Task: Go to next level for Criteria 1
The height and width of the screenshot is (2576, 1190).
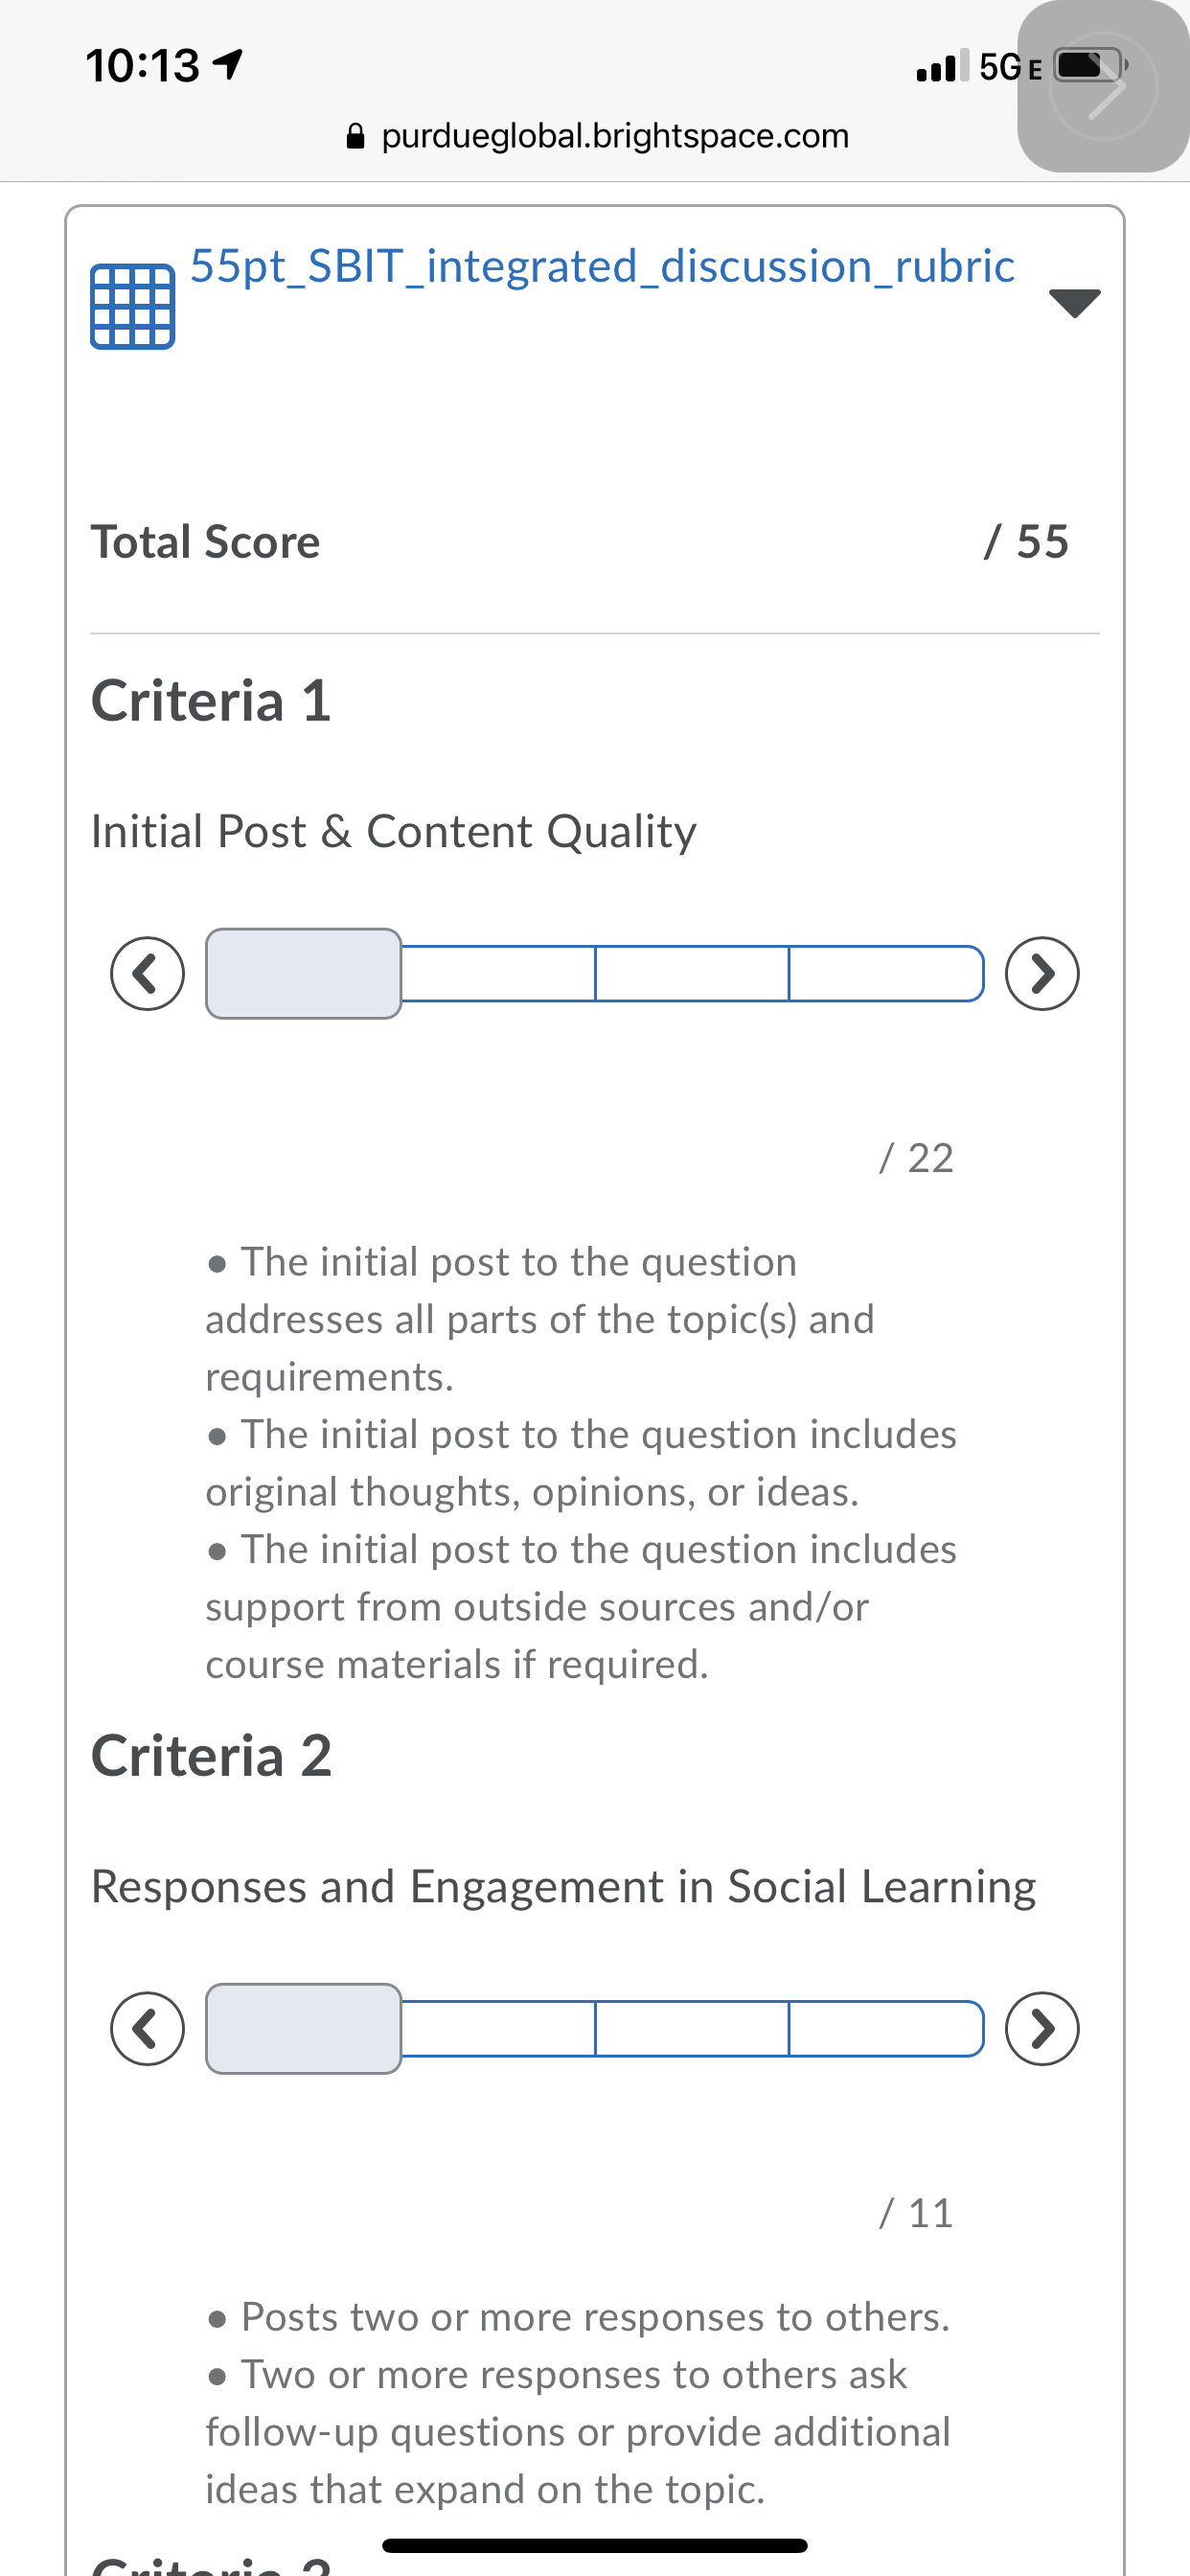Action: 1041,973
